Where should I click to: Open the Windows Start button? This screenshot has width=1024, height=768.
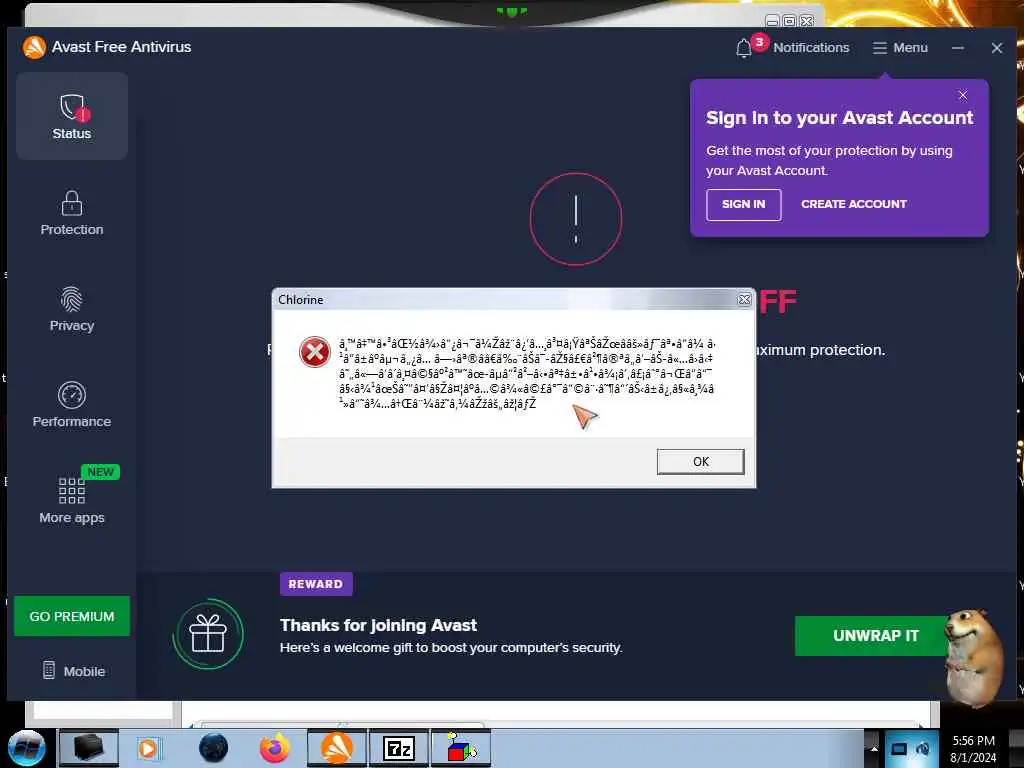27,748
